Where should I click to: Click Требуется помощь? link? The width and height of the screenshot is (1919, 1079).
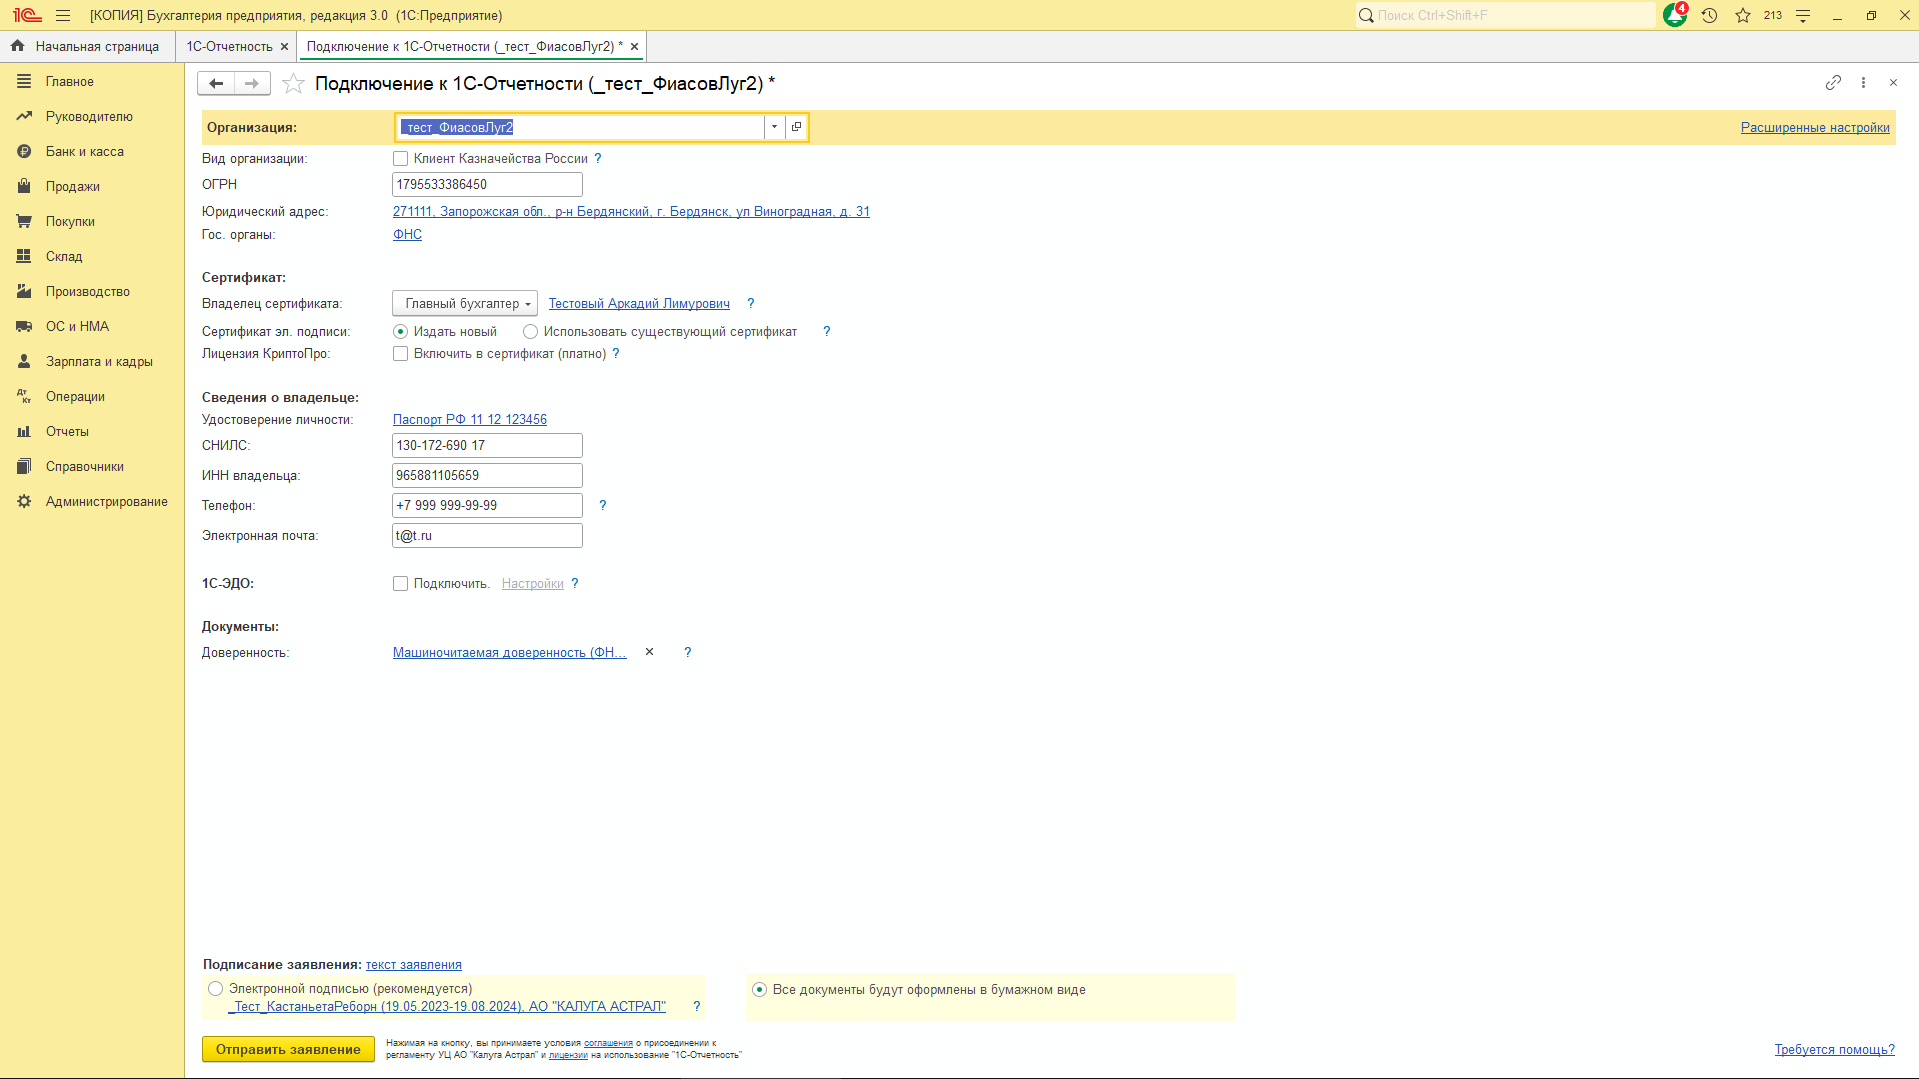pos(1835,1049)
